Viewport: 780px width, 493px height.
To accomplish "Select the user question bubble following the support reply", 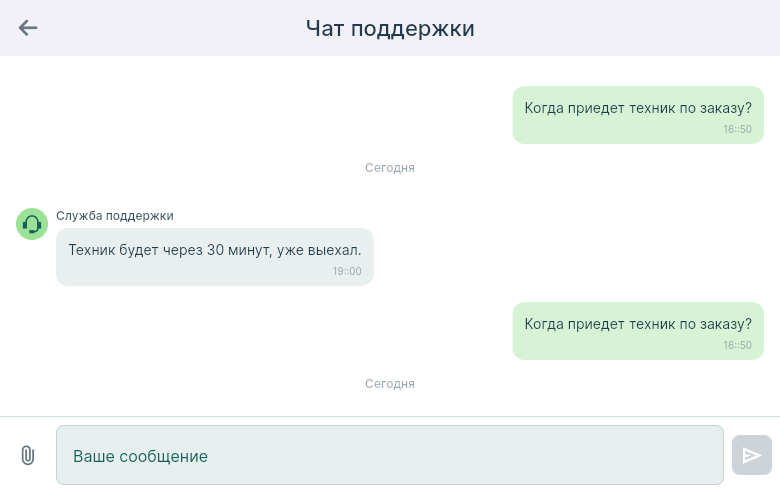I will coord(638,330).
